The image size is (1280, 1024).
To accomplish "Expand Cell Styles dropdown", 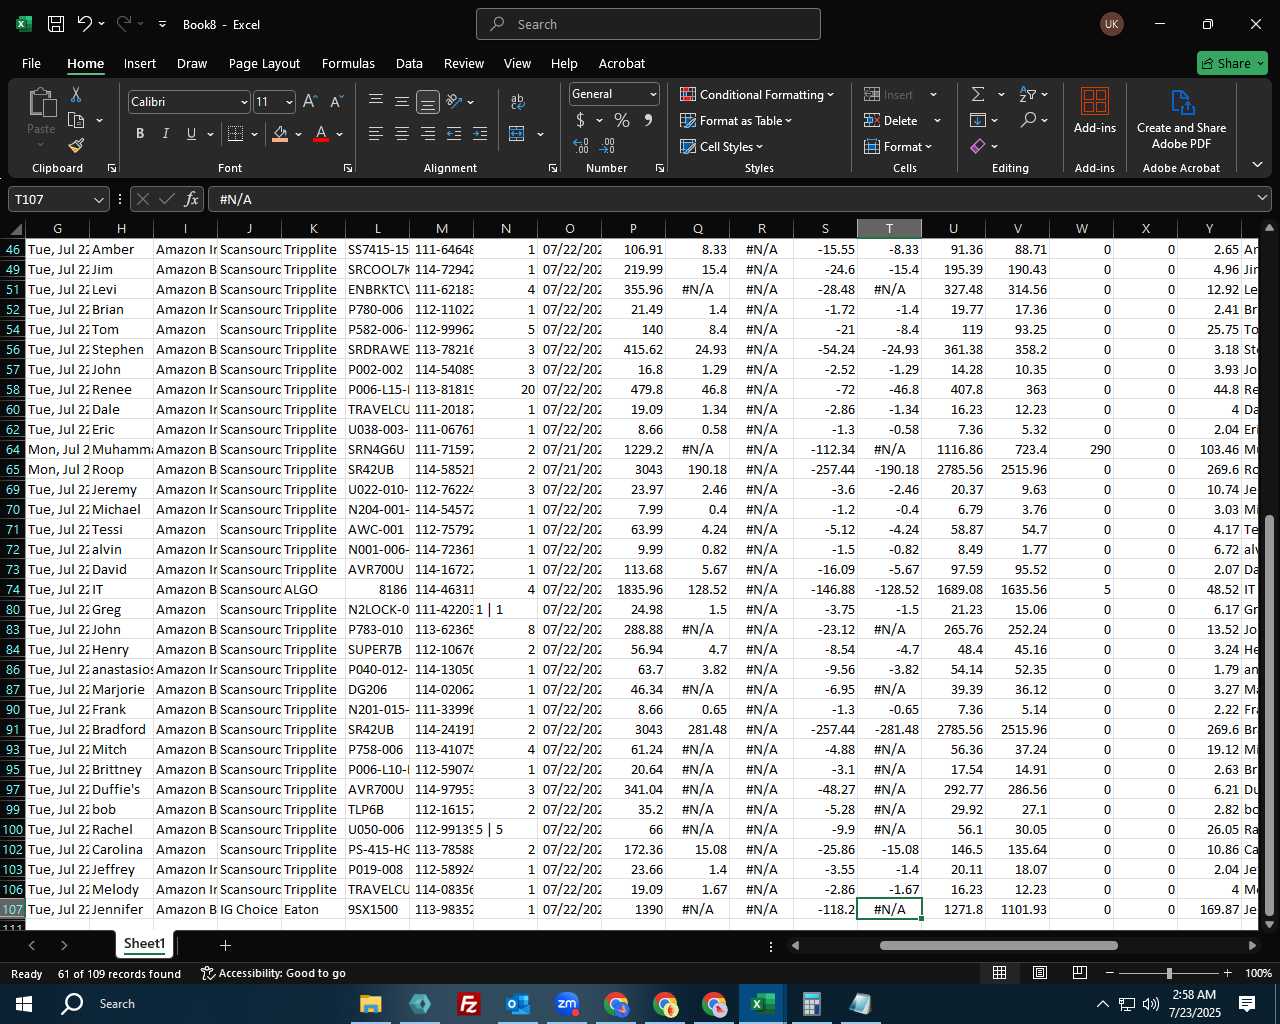I will (759, 147).
